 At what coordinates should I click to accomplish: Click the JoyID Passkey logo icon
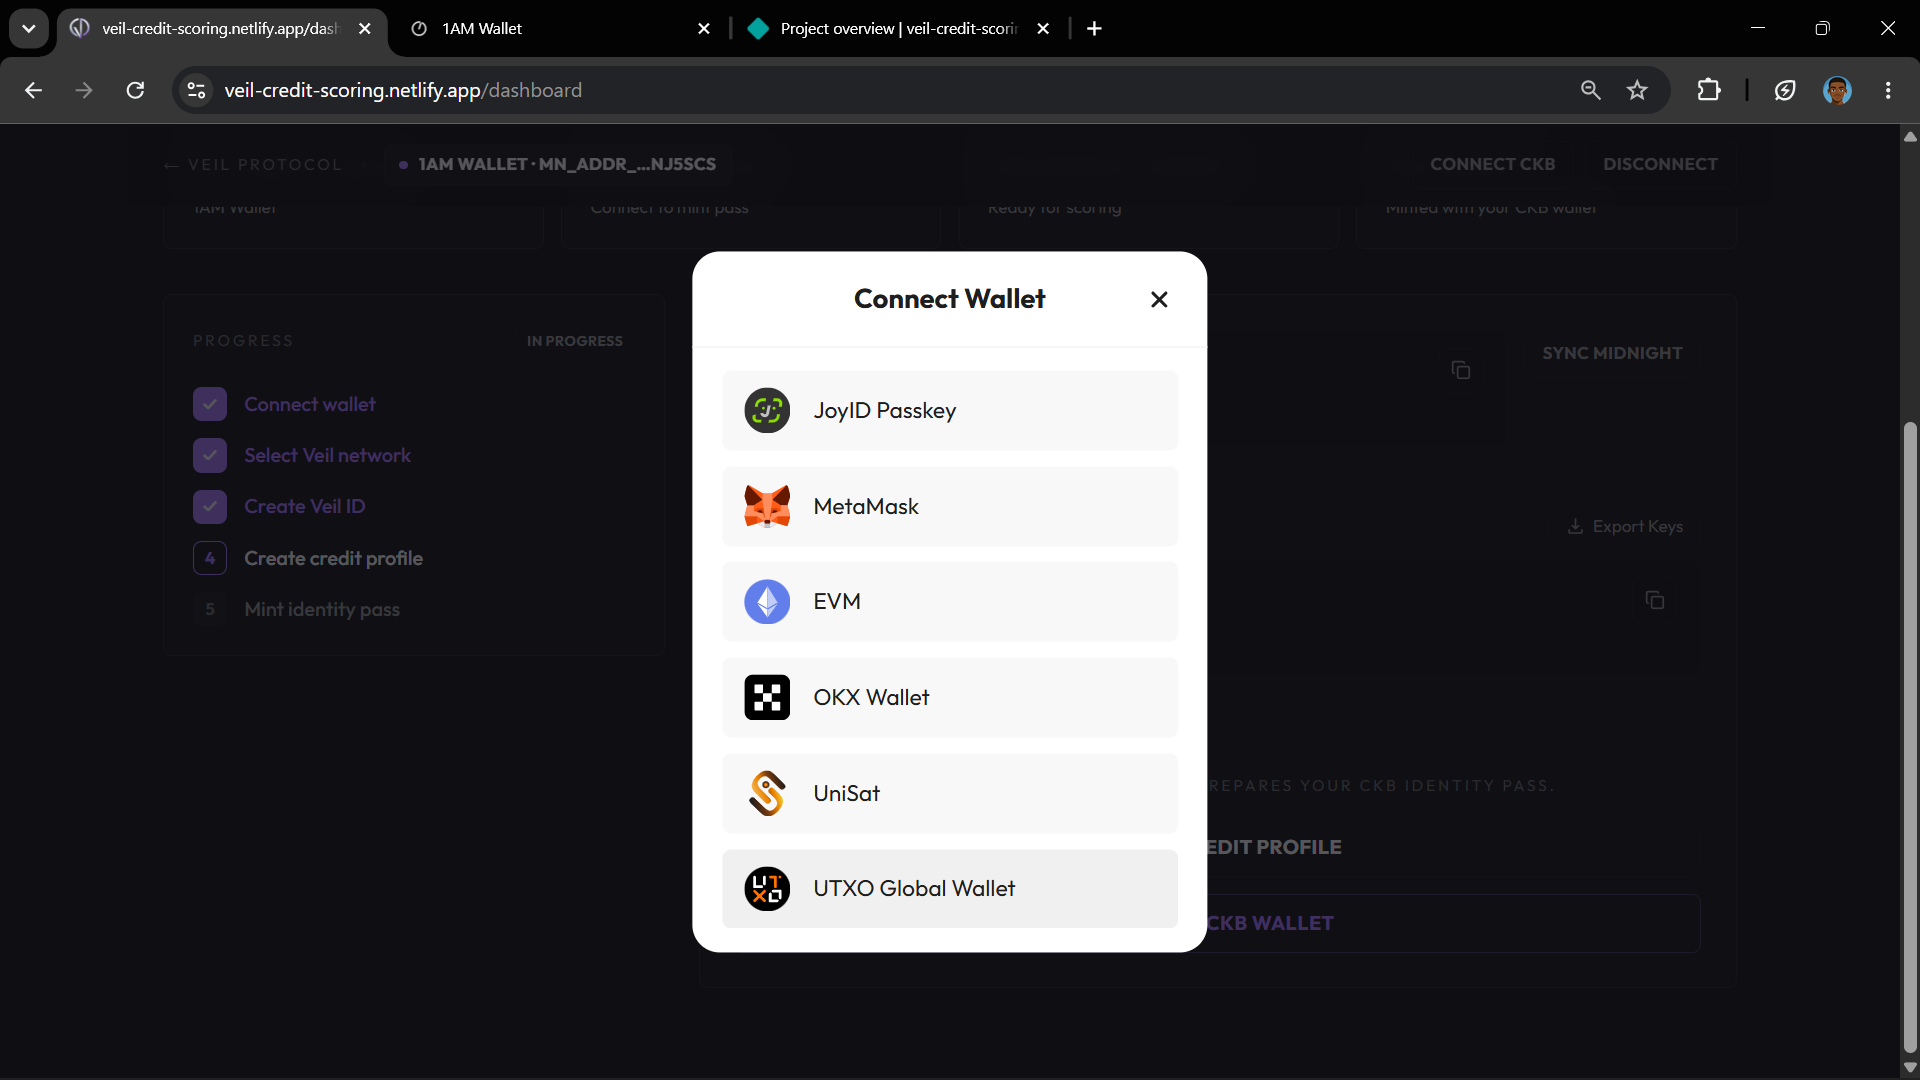(767, 410)
